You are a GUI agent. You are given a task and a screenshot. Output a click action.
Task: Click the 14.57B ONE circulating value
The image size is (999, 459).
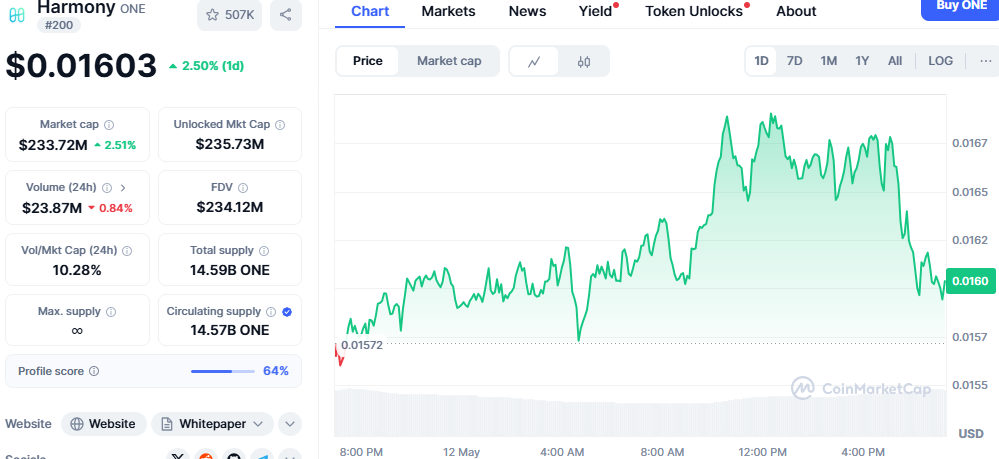(x=230, y=330)
